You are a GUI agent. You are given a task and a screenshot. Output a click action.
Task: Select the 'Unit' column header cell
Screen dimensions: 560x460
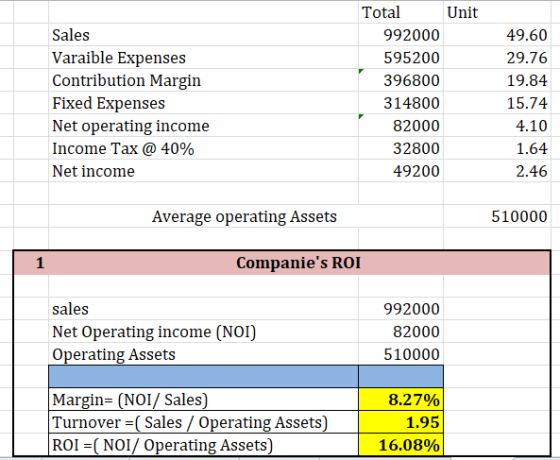pos(497,12)
